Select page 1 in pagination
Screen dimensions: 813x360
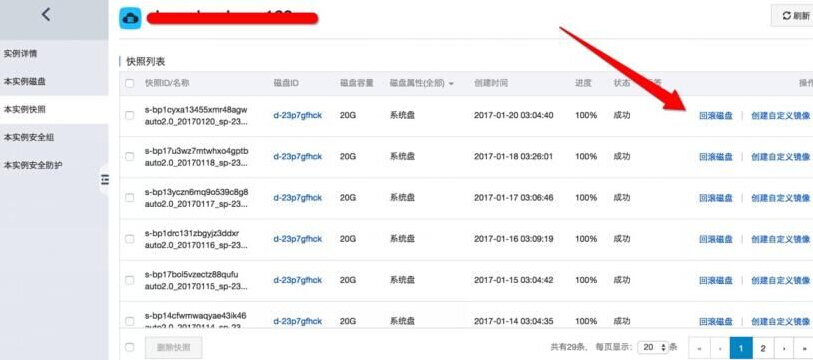[x=741, y=348]
